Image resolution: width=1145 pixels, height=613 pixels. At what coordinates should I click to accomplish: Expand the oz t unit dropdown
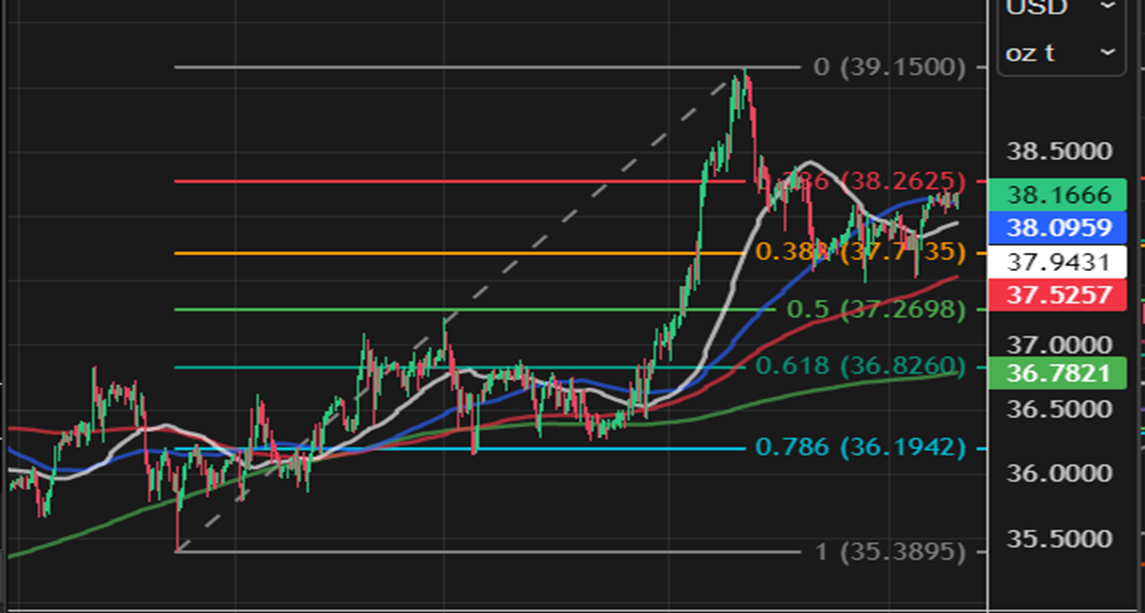coord(1061,53)
